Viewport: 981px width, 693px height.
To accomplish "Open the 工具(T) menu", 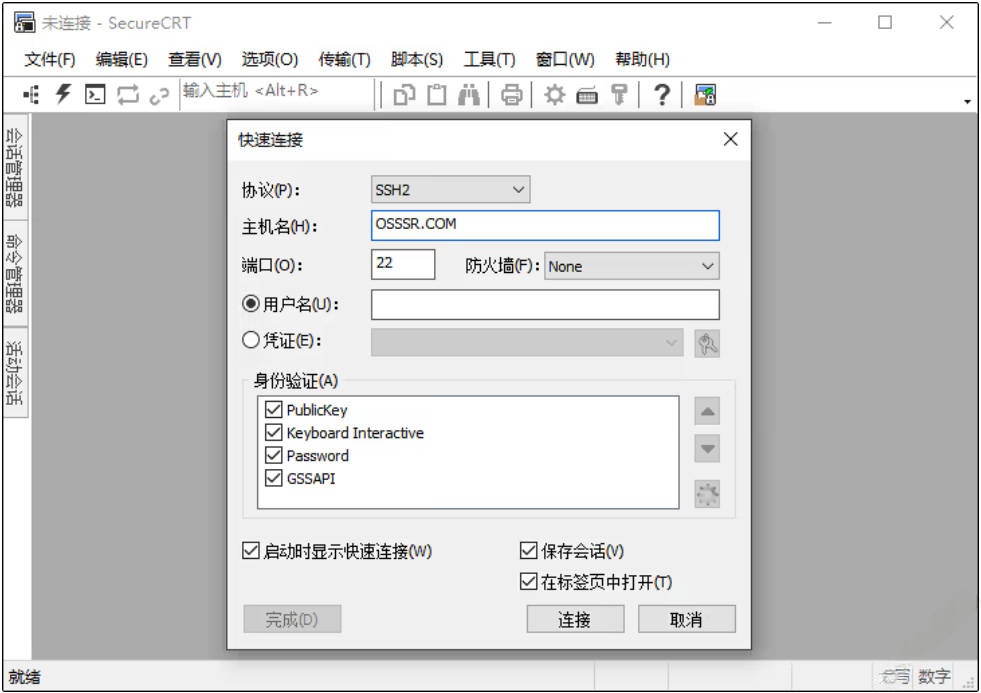I will pyautogui.click(x=489, y=59).
